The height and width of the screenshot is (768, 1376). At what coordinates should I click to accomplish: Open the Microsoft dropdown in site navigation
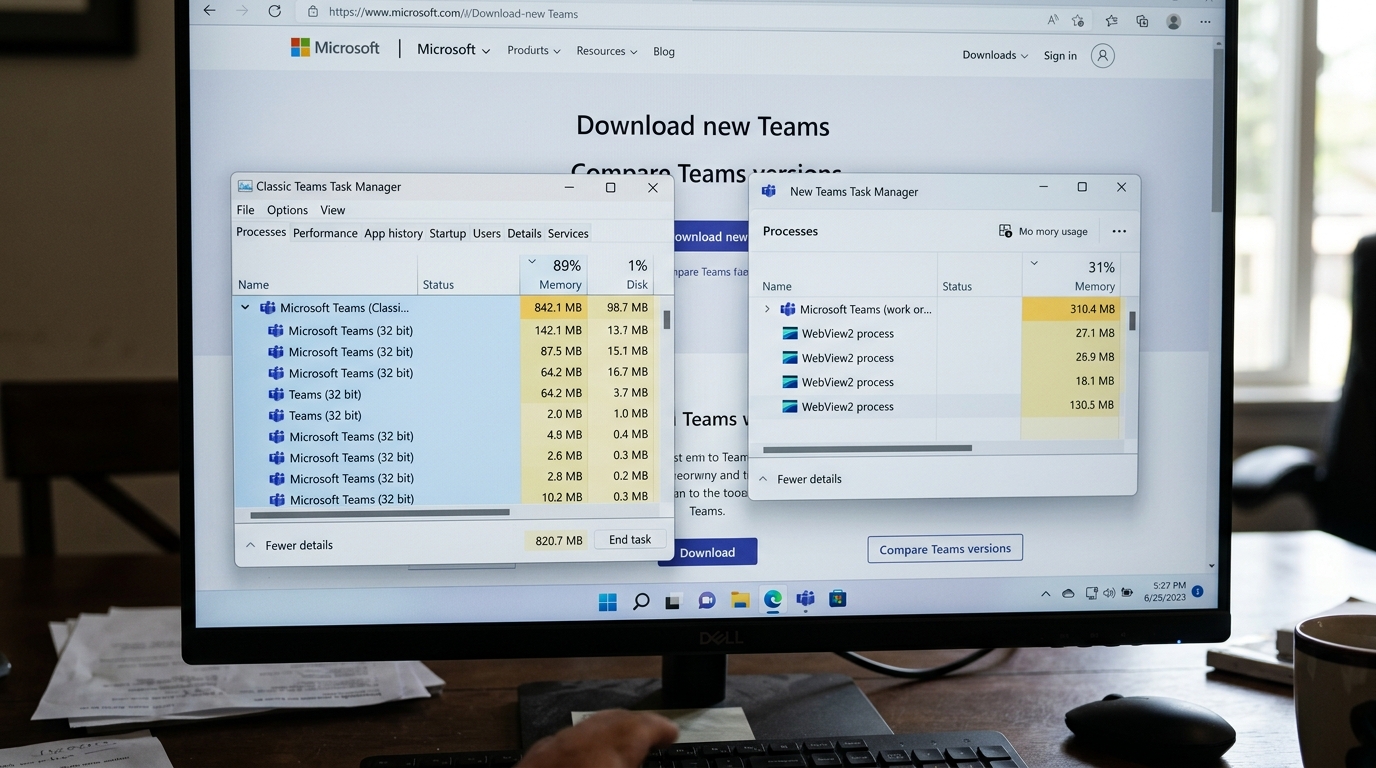453,49
